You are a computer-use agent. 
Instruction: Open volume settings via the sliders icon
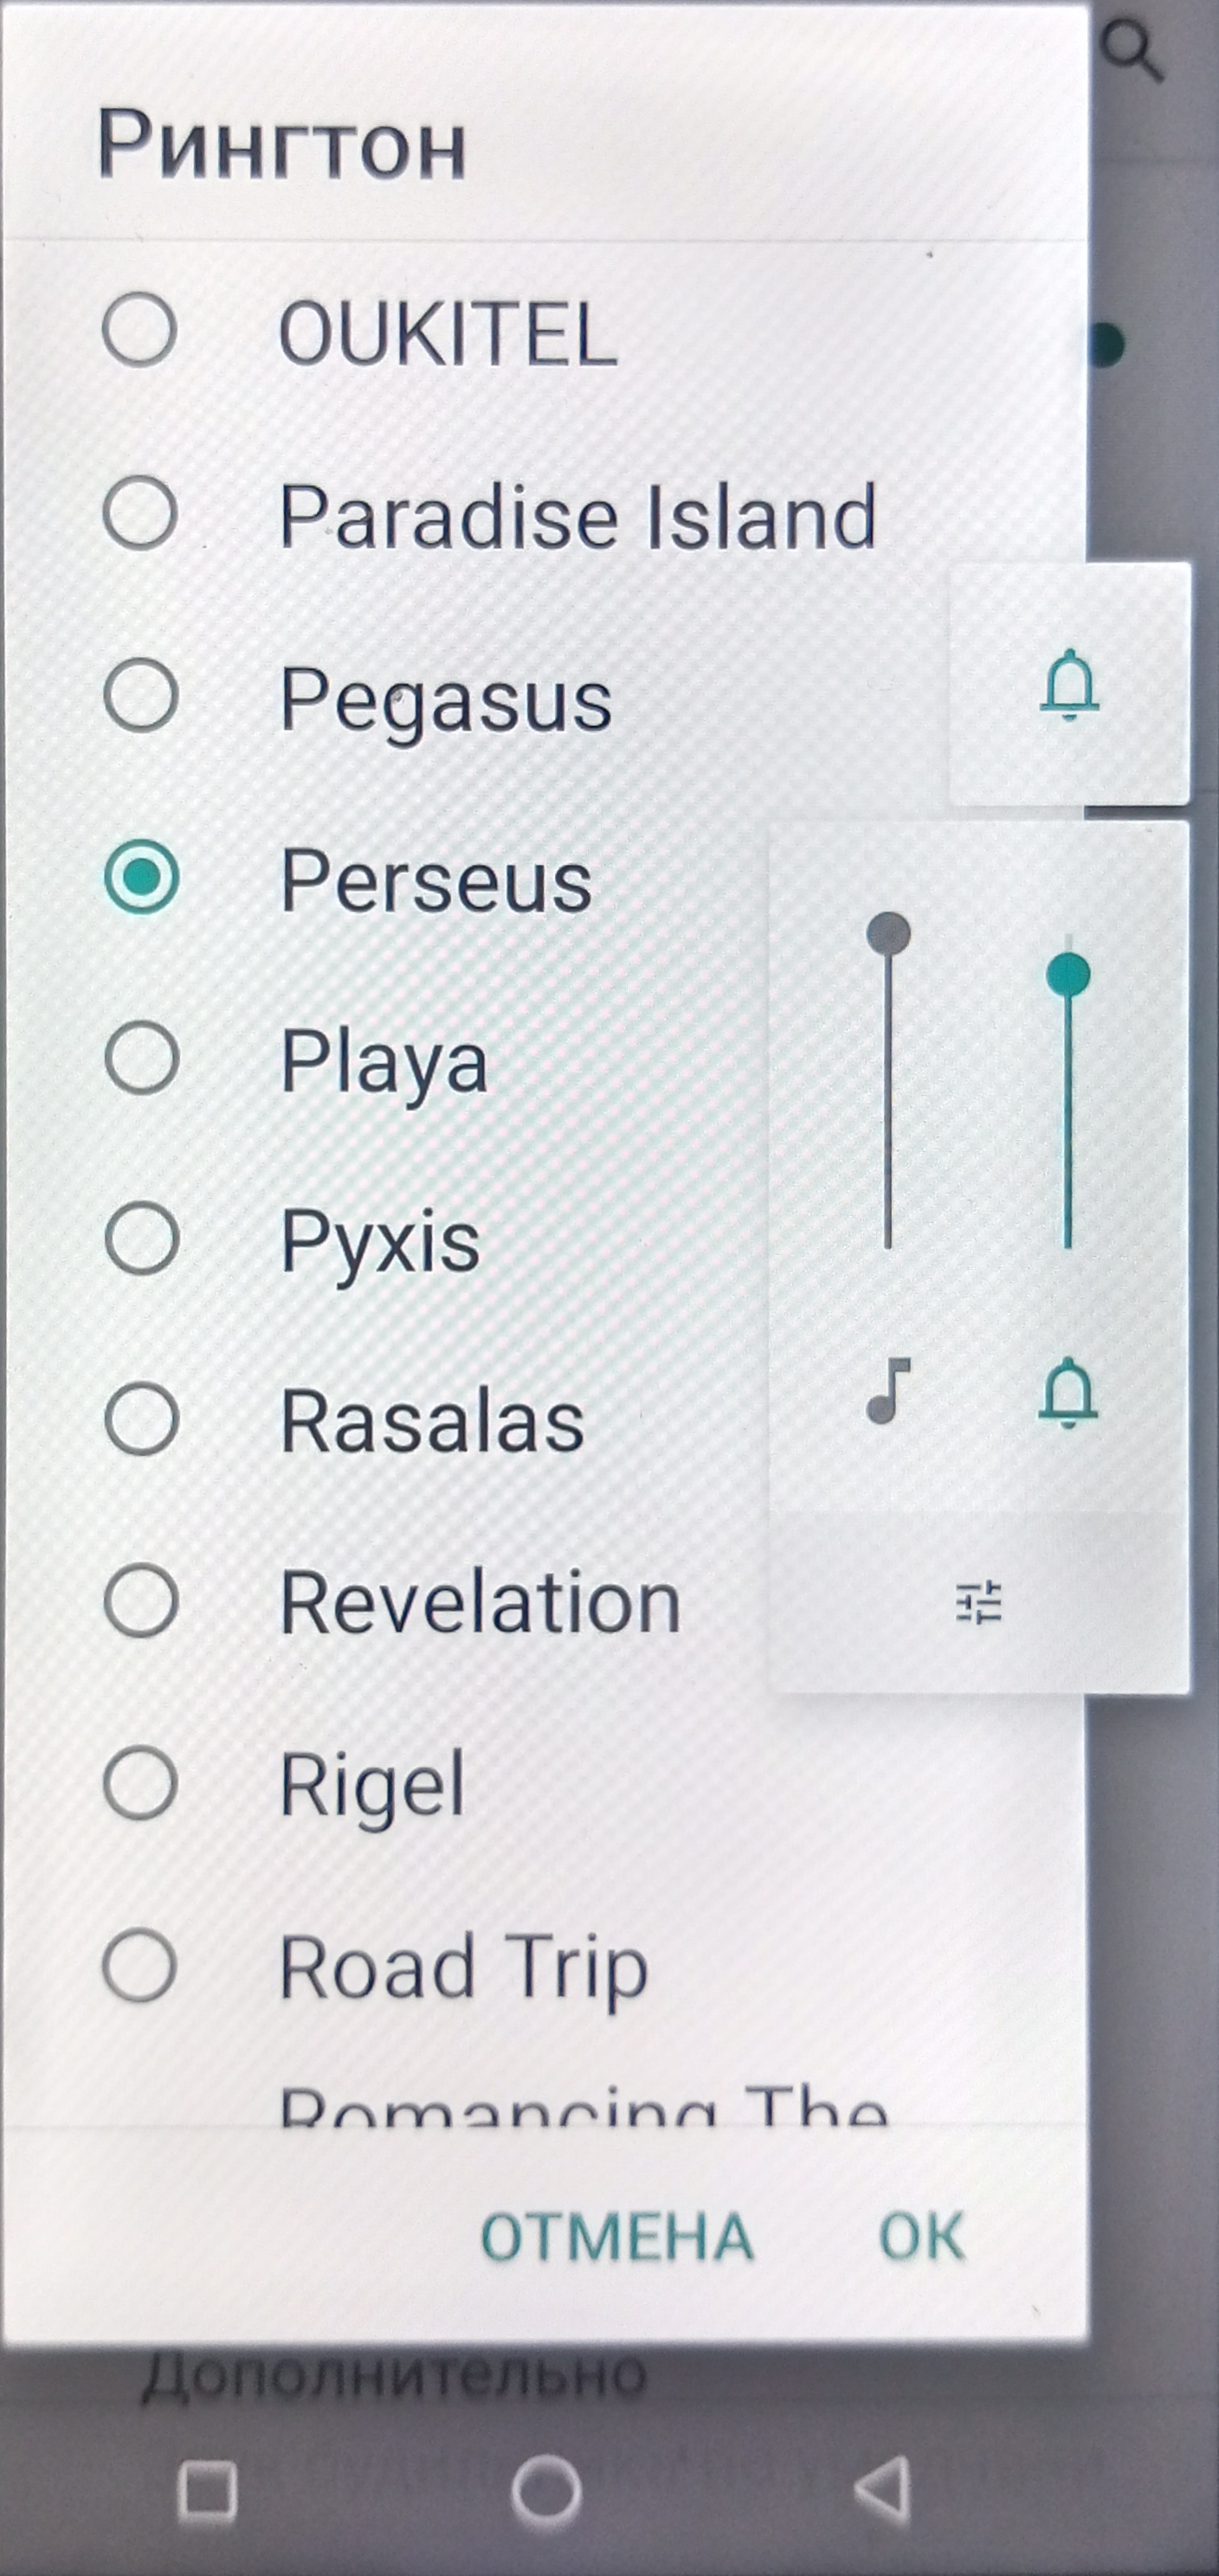(978, 1602)
